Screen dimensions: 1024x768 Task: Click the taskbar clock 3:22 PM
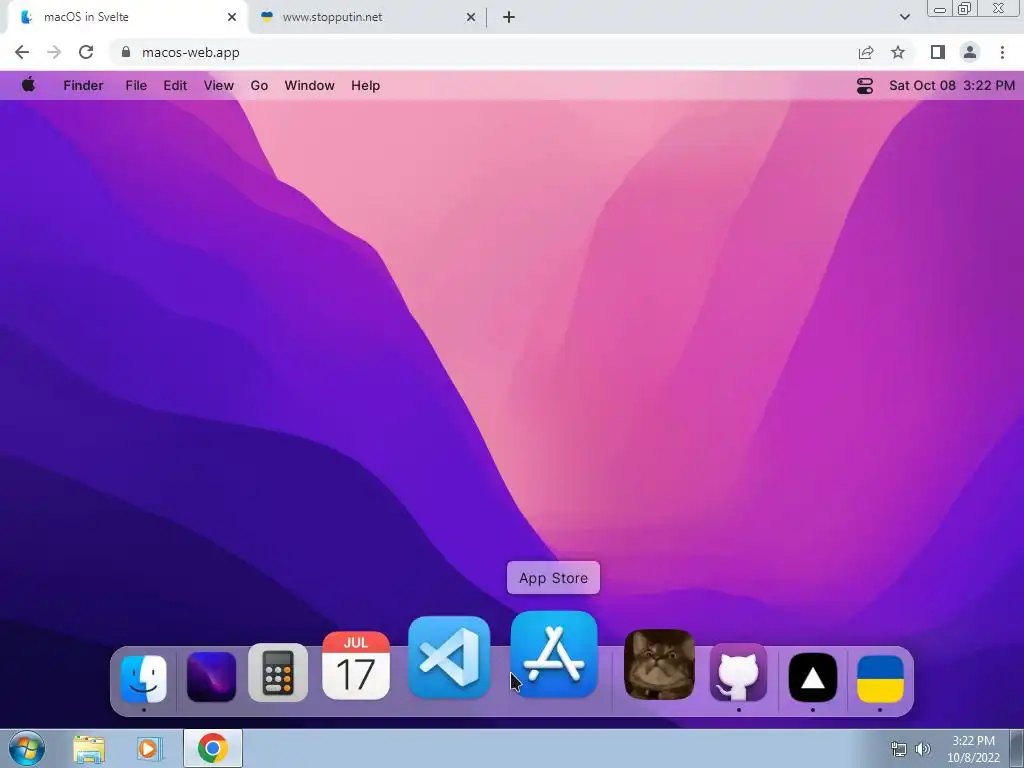point(973,749)
